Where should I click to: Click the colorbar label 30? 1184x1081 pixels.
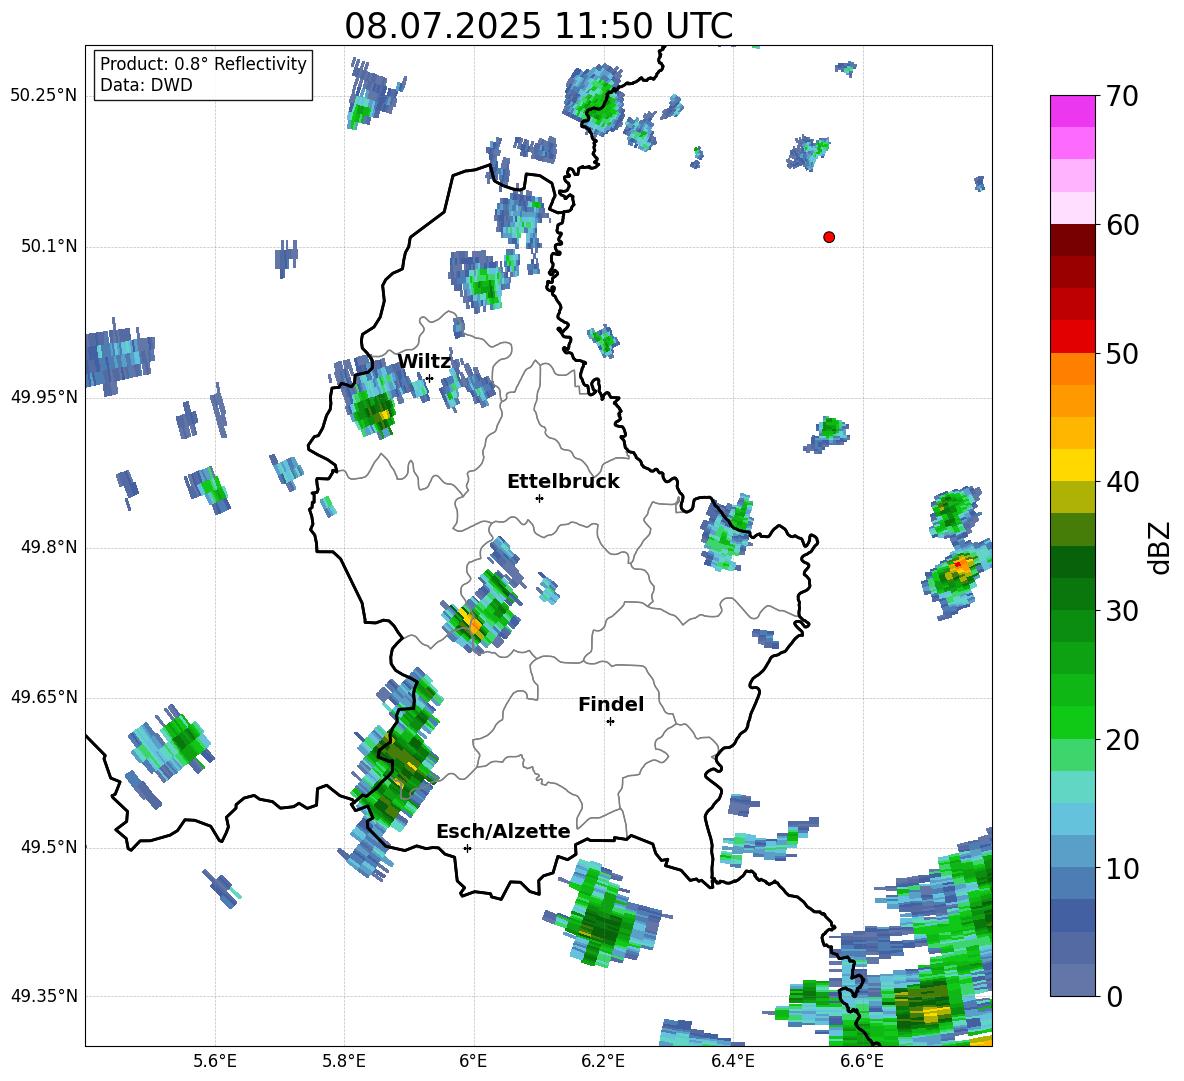click(x=1123, y=611)
